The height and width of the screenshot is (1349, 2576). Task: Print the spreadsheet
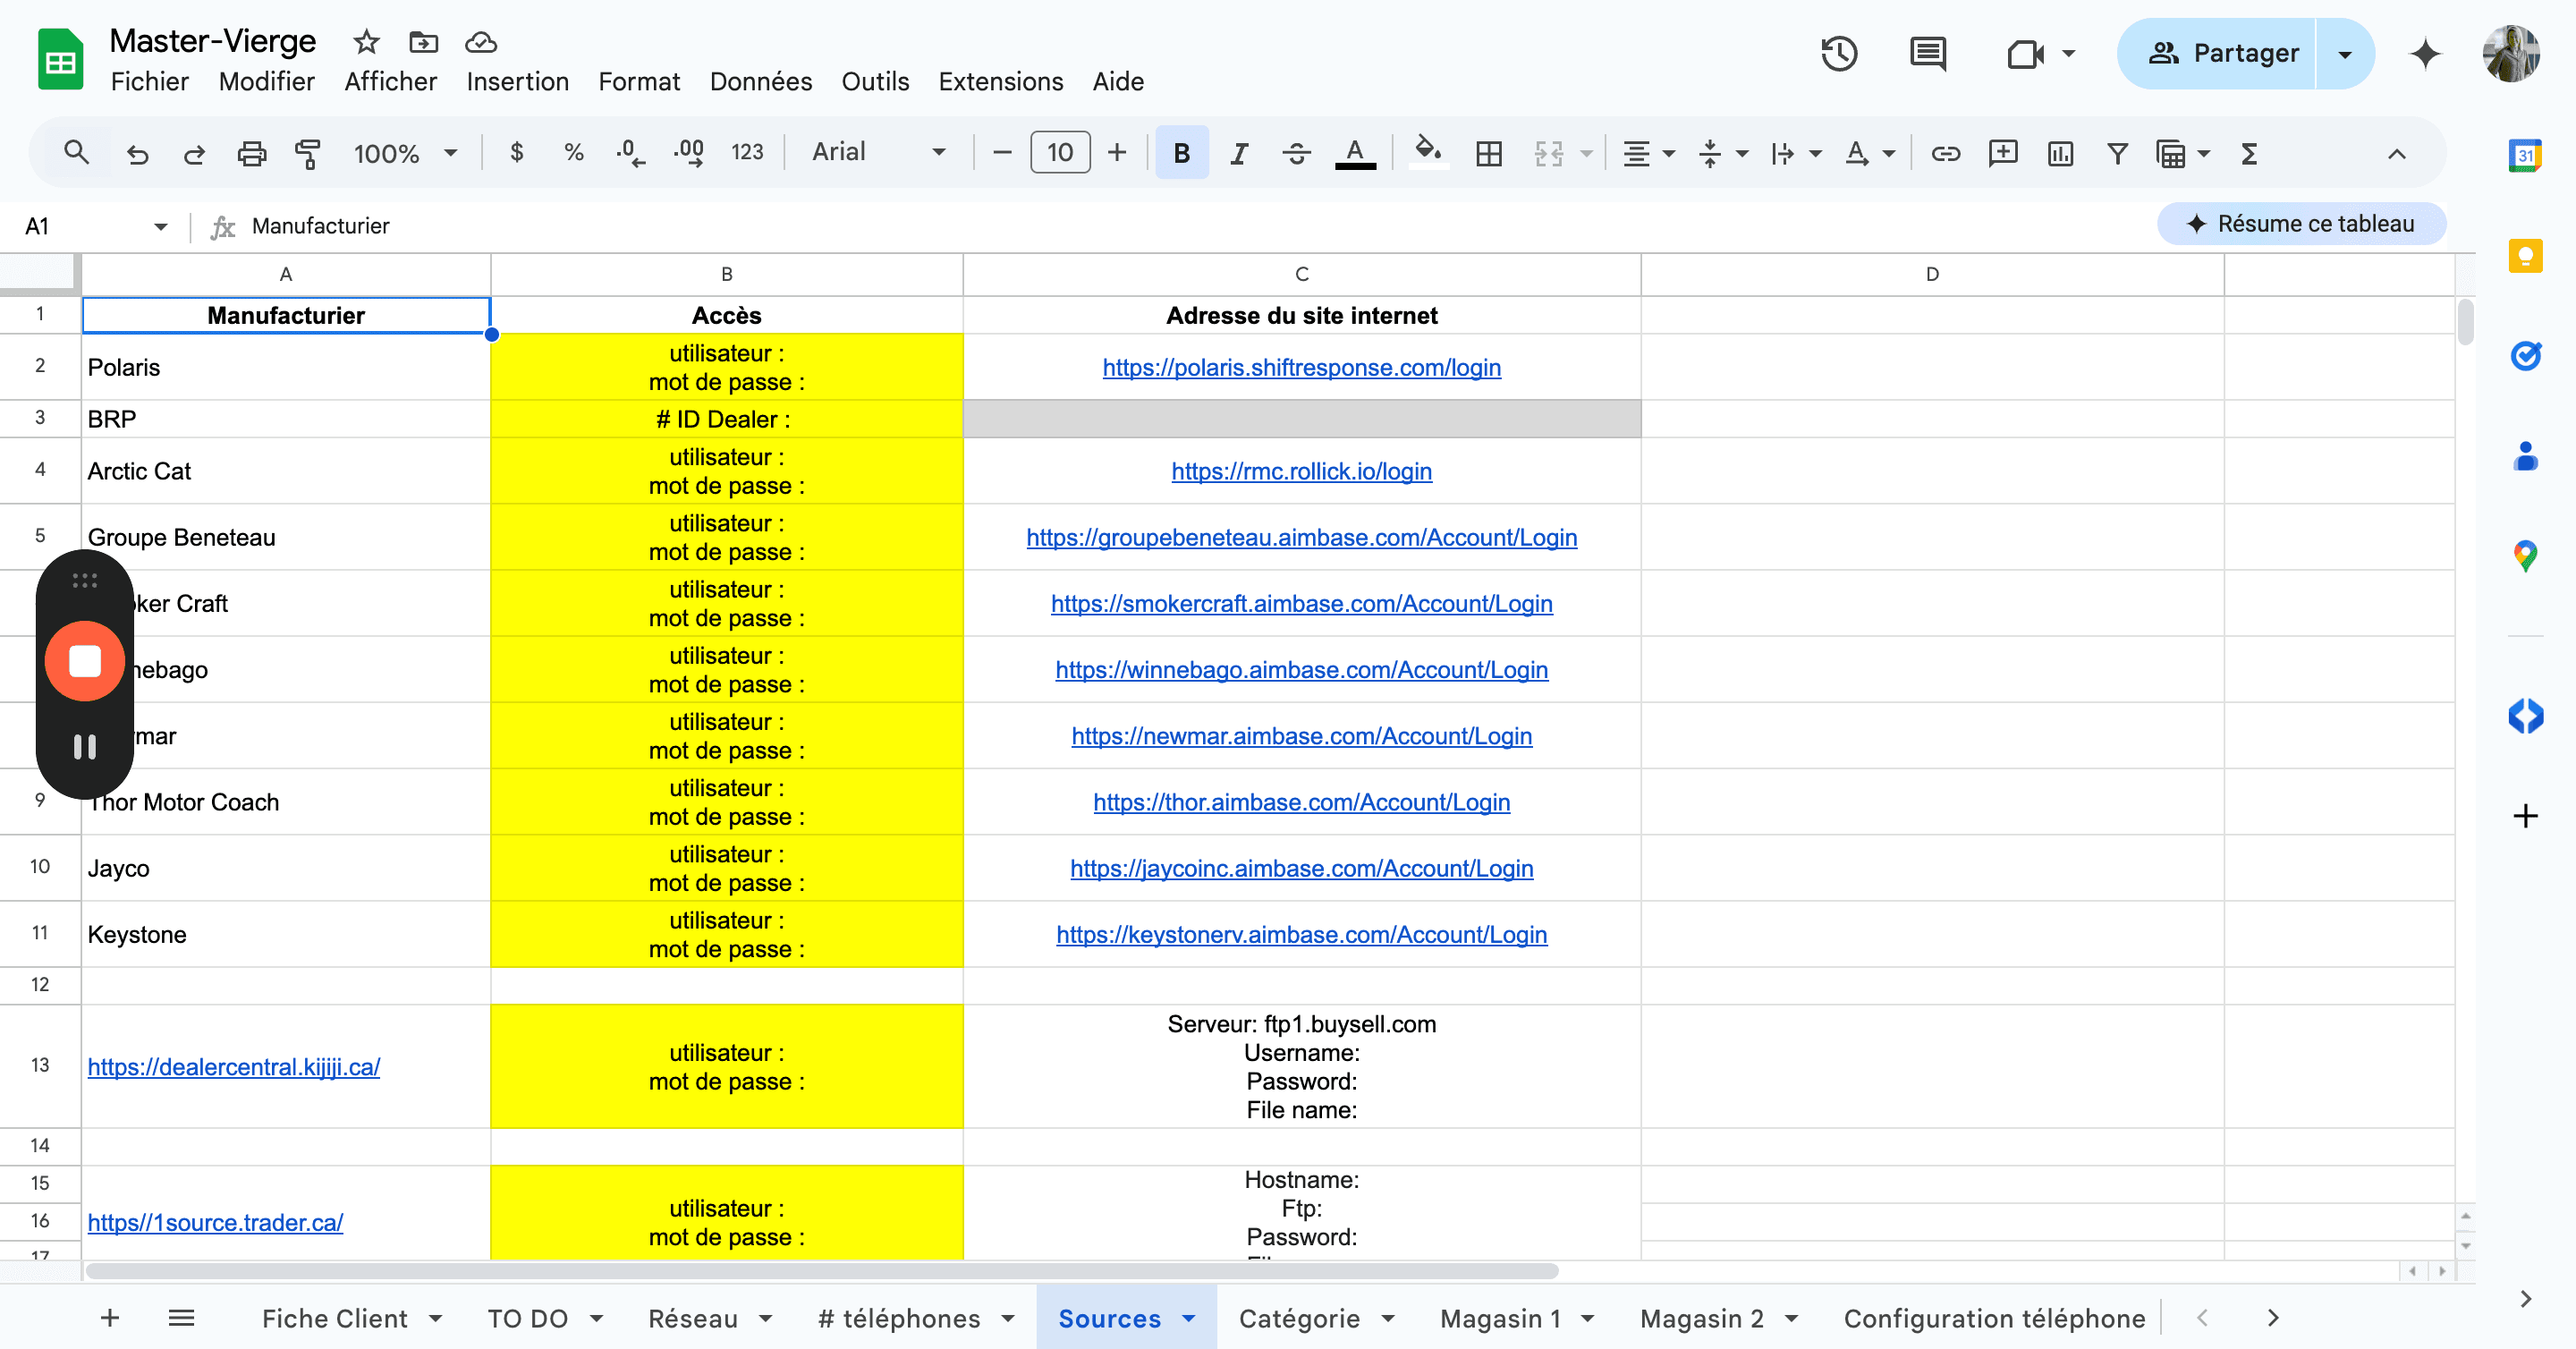pos(251,153)
